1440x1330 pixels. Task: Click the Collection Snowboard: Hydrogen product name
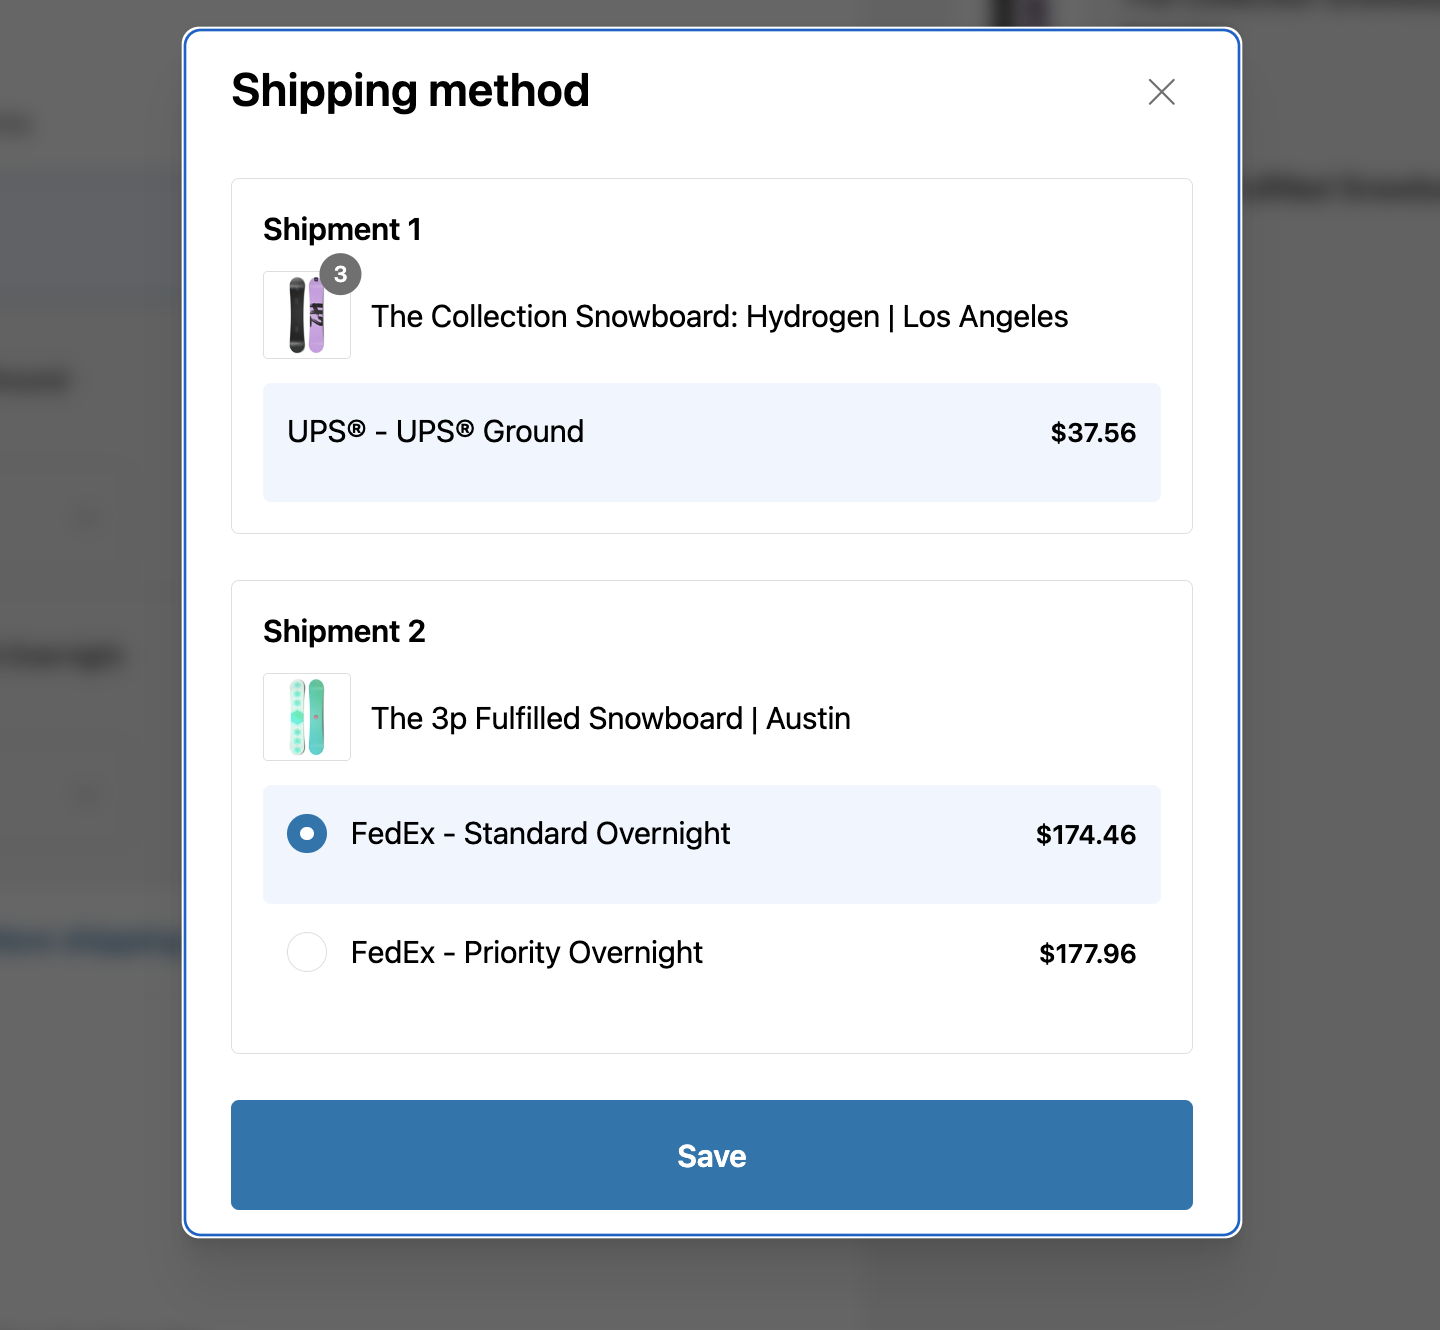tap(719, 317)
